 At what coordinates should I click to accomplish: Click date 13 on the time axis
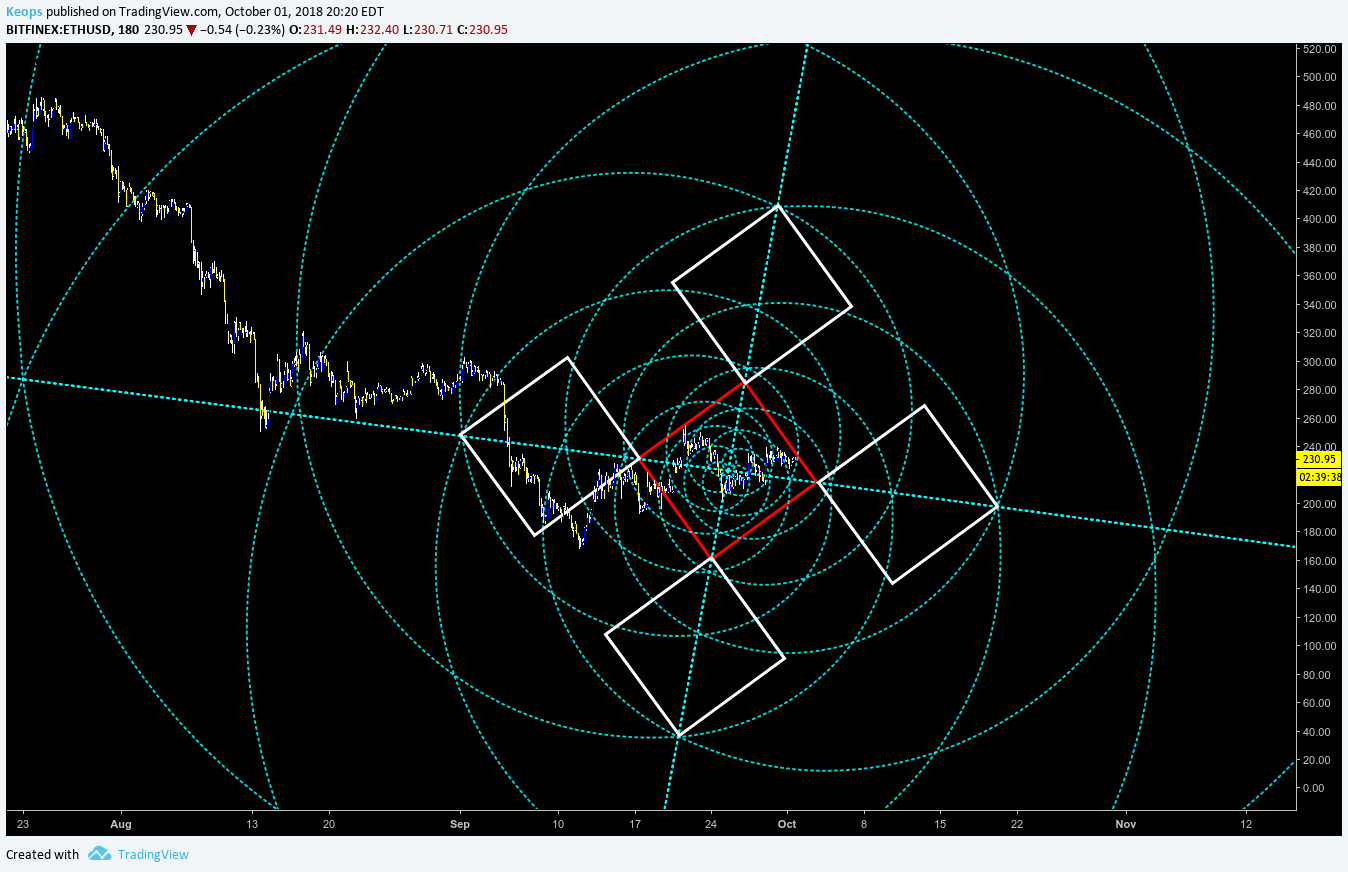point(252,825)
